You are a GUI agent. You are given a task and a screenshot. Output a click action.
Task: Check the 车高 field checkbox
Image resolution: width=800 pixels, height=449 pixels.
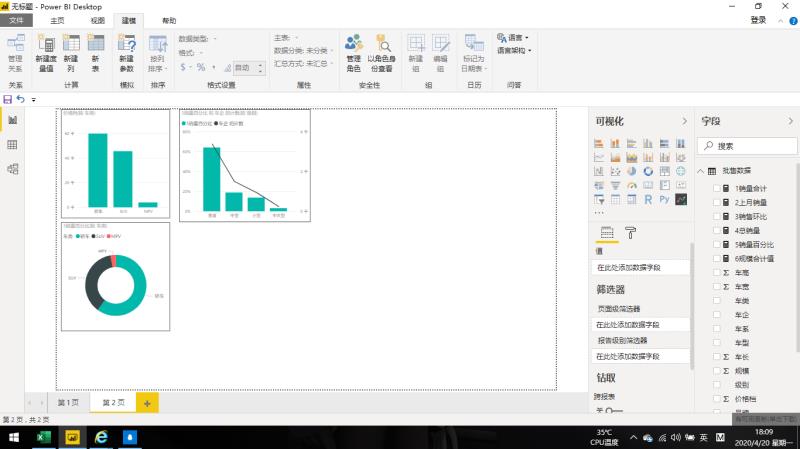click(717, 272)
